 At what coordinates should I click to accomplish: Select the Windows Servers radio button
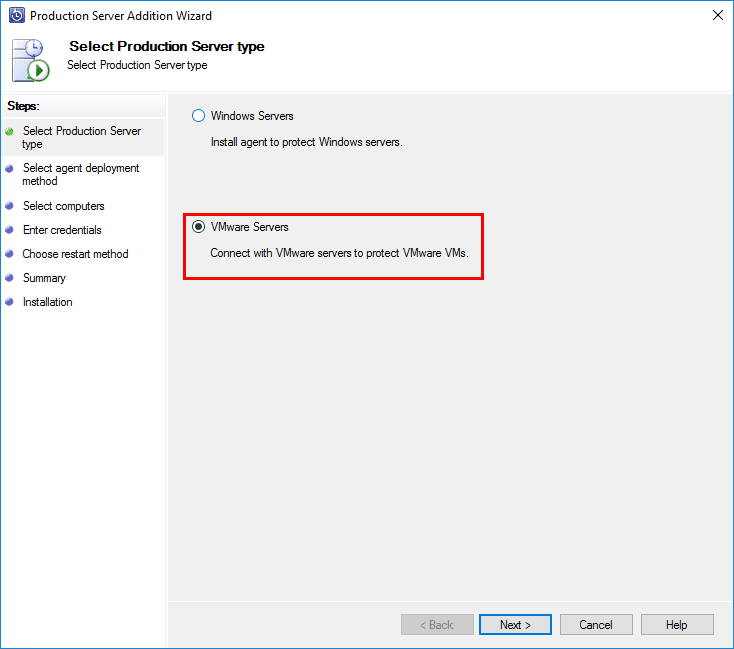[198, 116]
